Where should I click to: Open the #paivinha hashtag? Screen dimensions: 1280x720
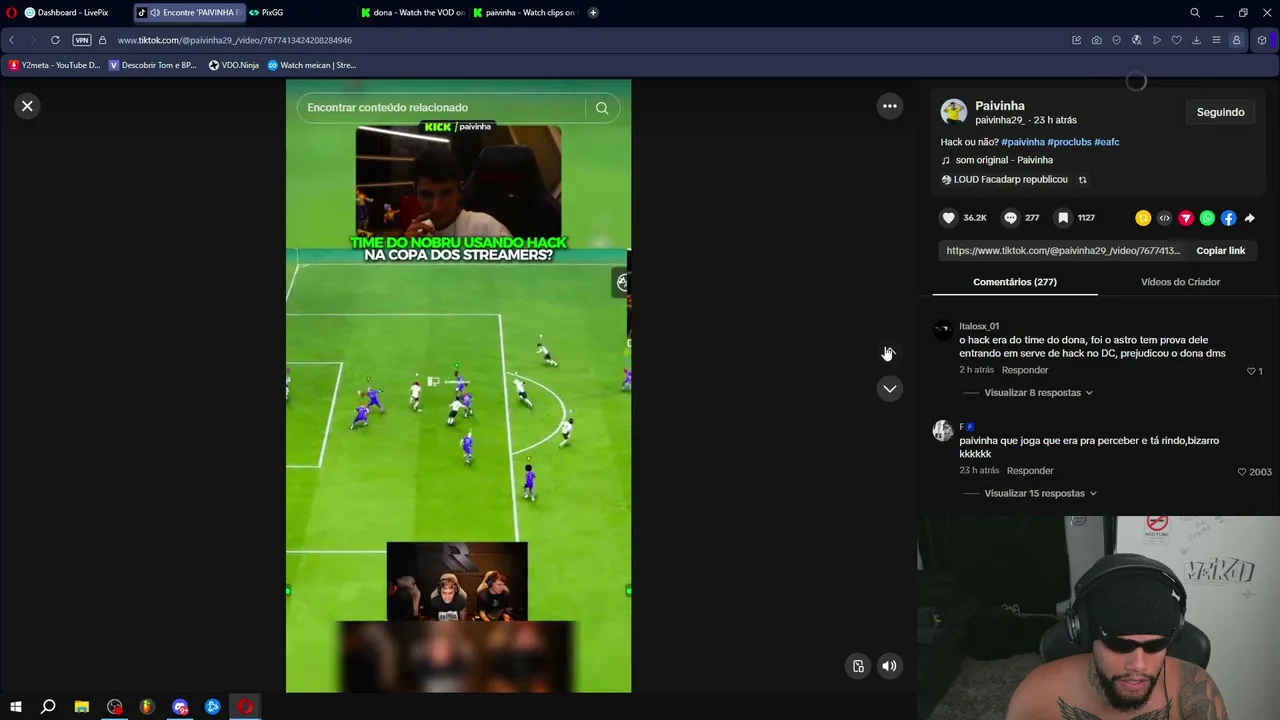click(x=1023, y=142)
